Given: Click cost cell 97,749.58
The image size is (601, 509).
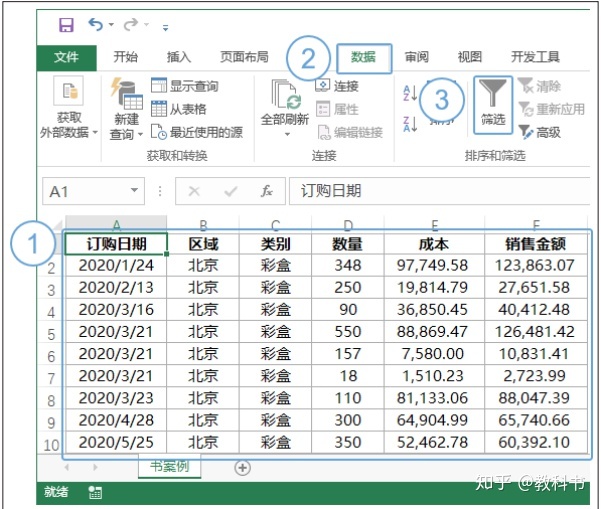Looking at the screenshot, I should (x=434, y=265).
